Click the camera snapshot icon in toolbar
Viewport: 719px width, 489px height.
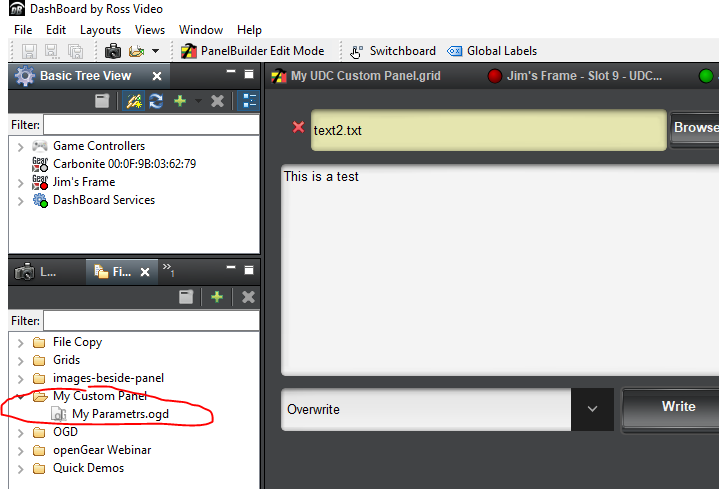(x=113, y=51)
